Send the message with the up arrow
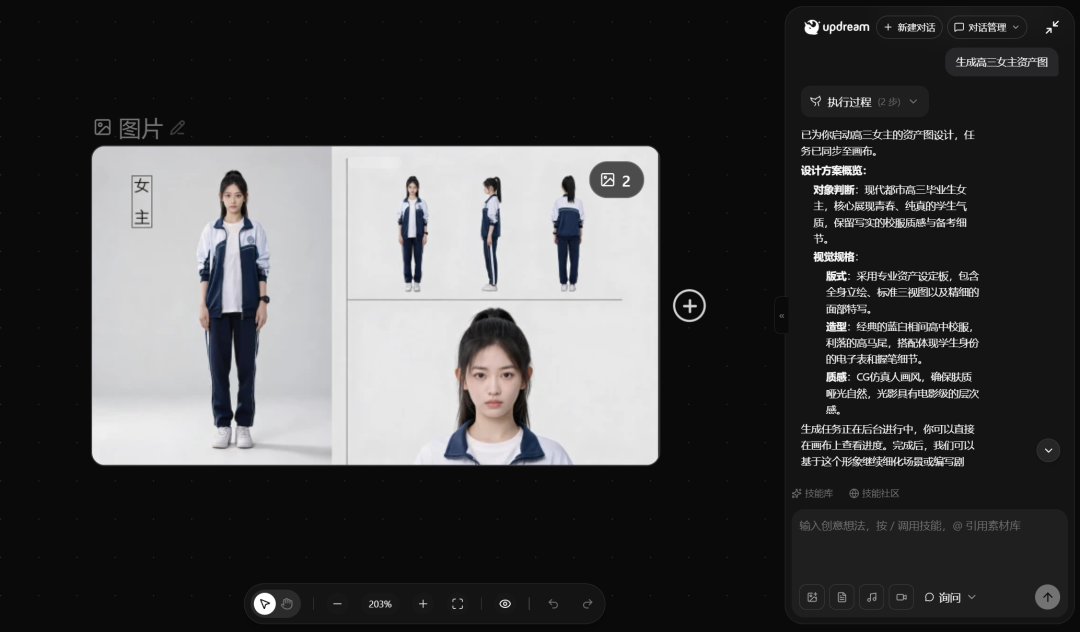This screenshot has height=632, width=1080. (1047, 597)
